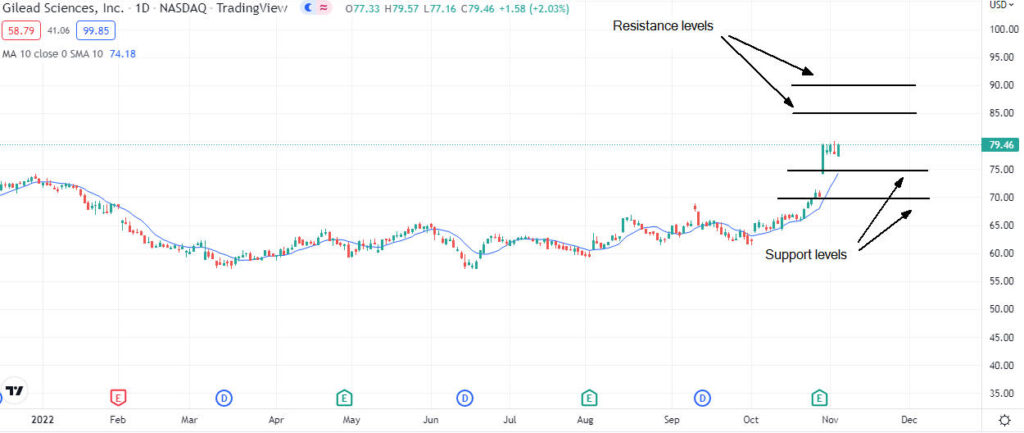Click the 50.00 price axis label
This screenshot has height=433, width=1024.
click(1003, 310)
